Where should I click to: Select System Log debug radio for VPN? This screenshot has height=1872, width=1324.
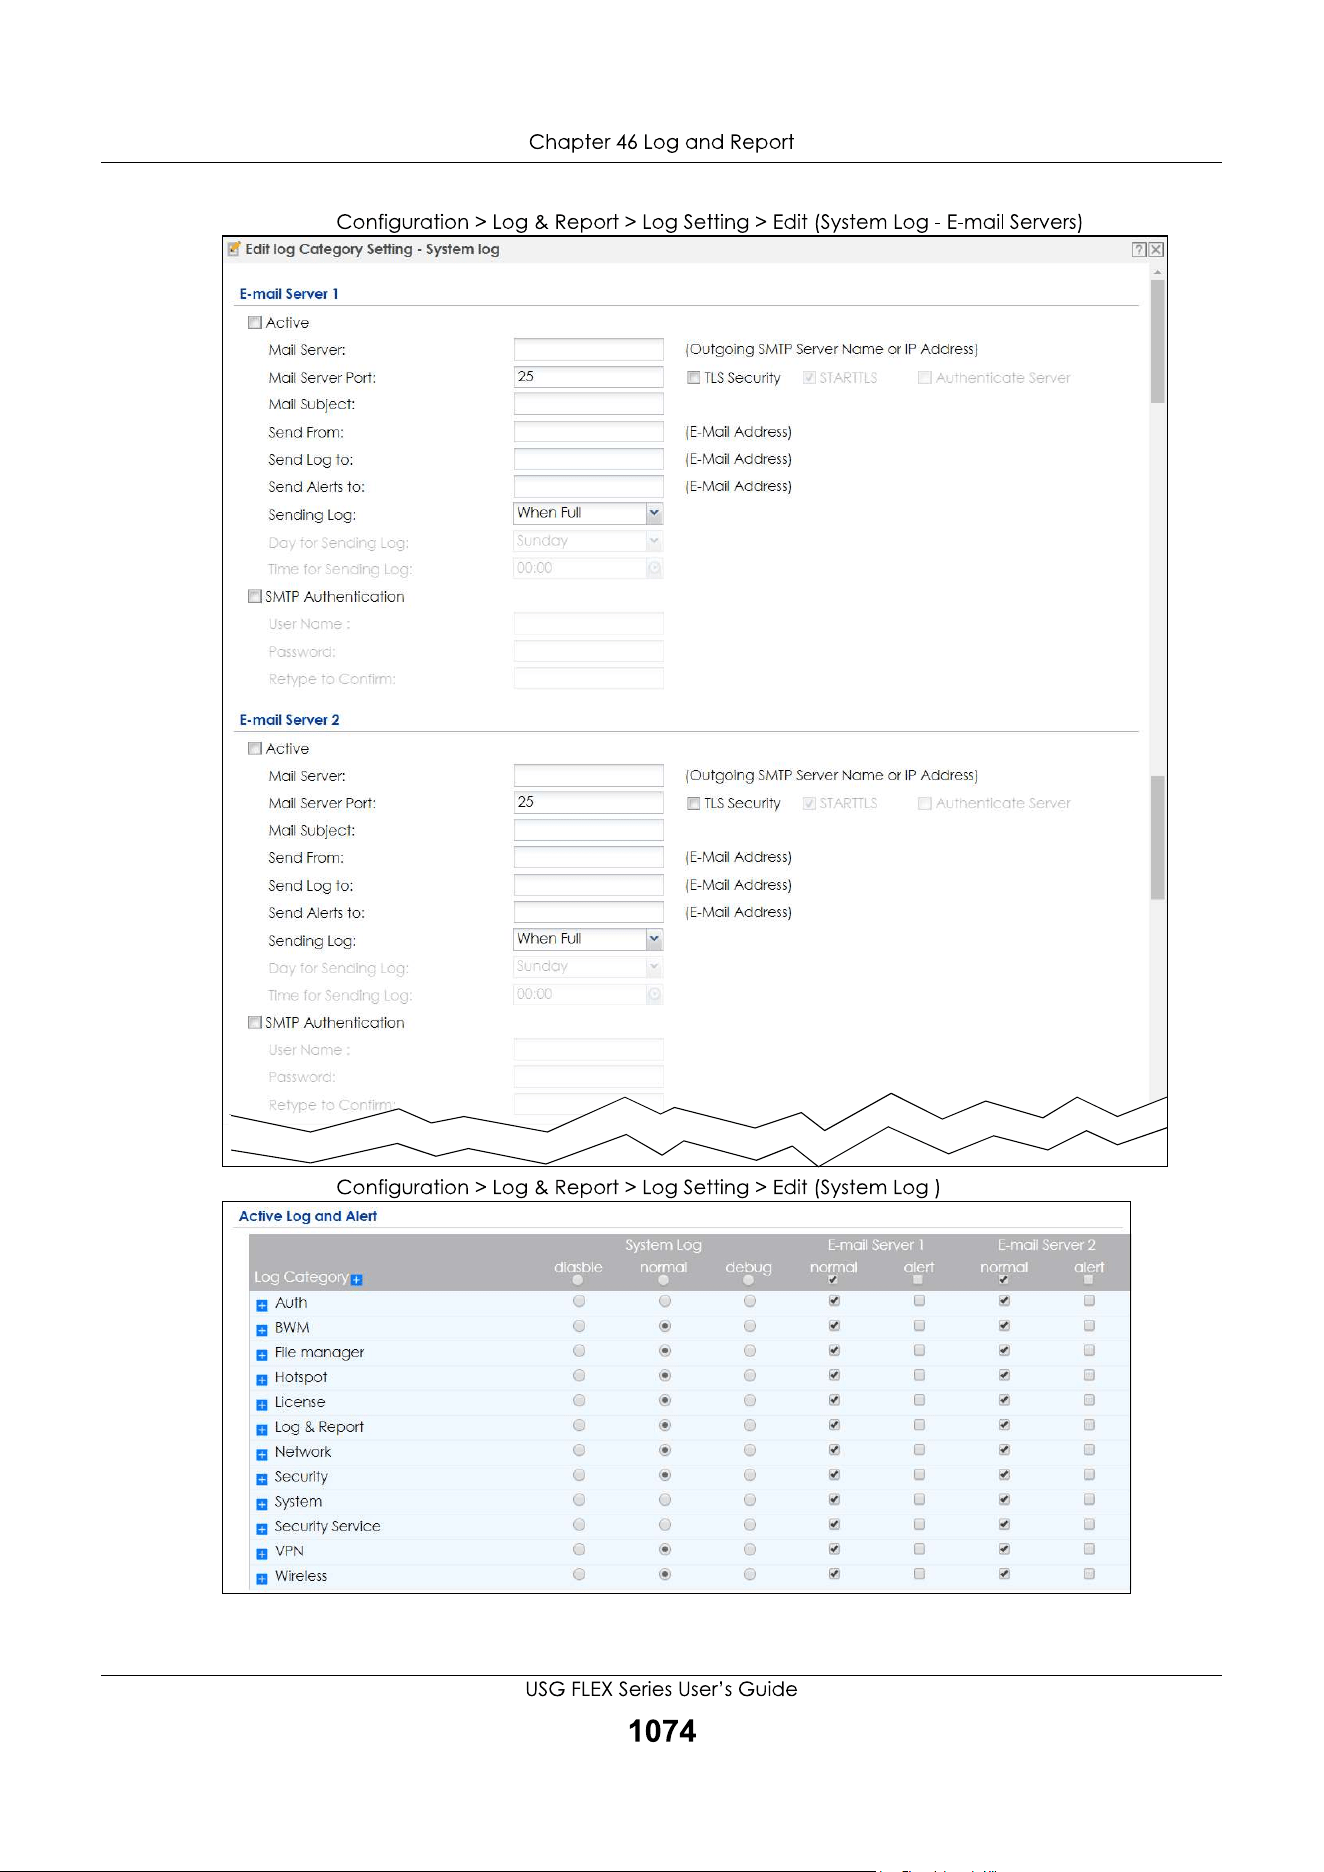750,1549
